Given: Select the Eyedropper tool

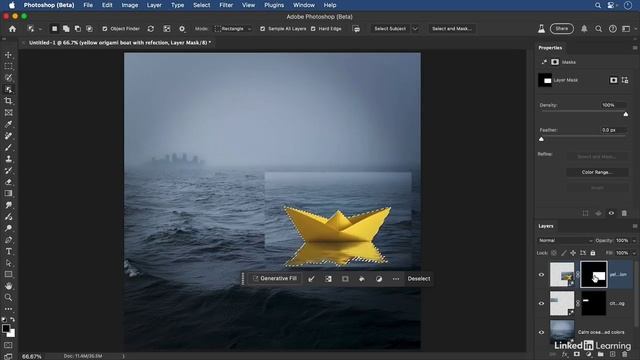Looking at the screenshot, I should click(8, 124).
